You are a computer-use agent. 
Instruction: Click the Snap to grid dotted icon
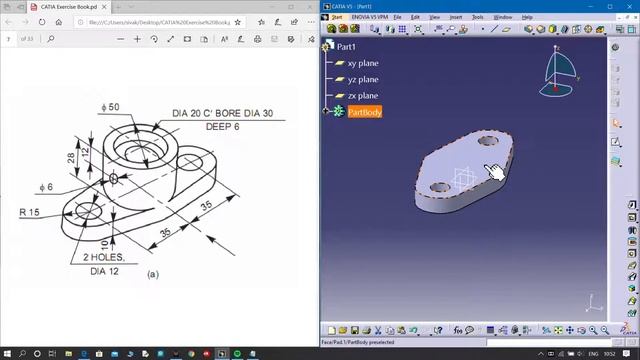click(402, 29)
